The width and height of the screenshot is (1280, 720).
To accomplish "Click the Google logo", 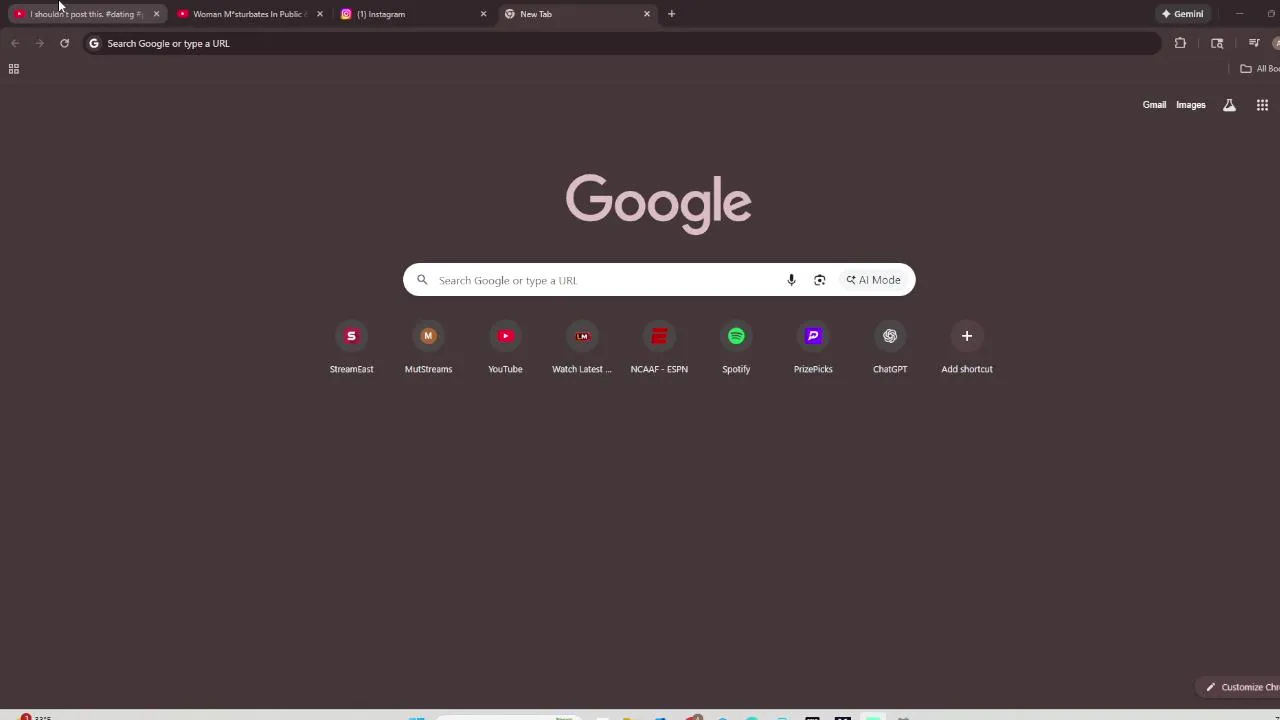I will pos(659,204).
